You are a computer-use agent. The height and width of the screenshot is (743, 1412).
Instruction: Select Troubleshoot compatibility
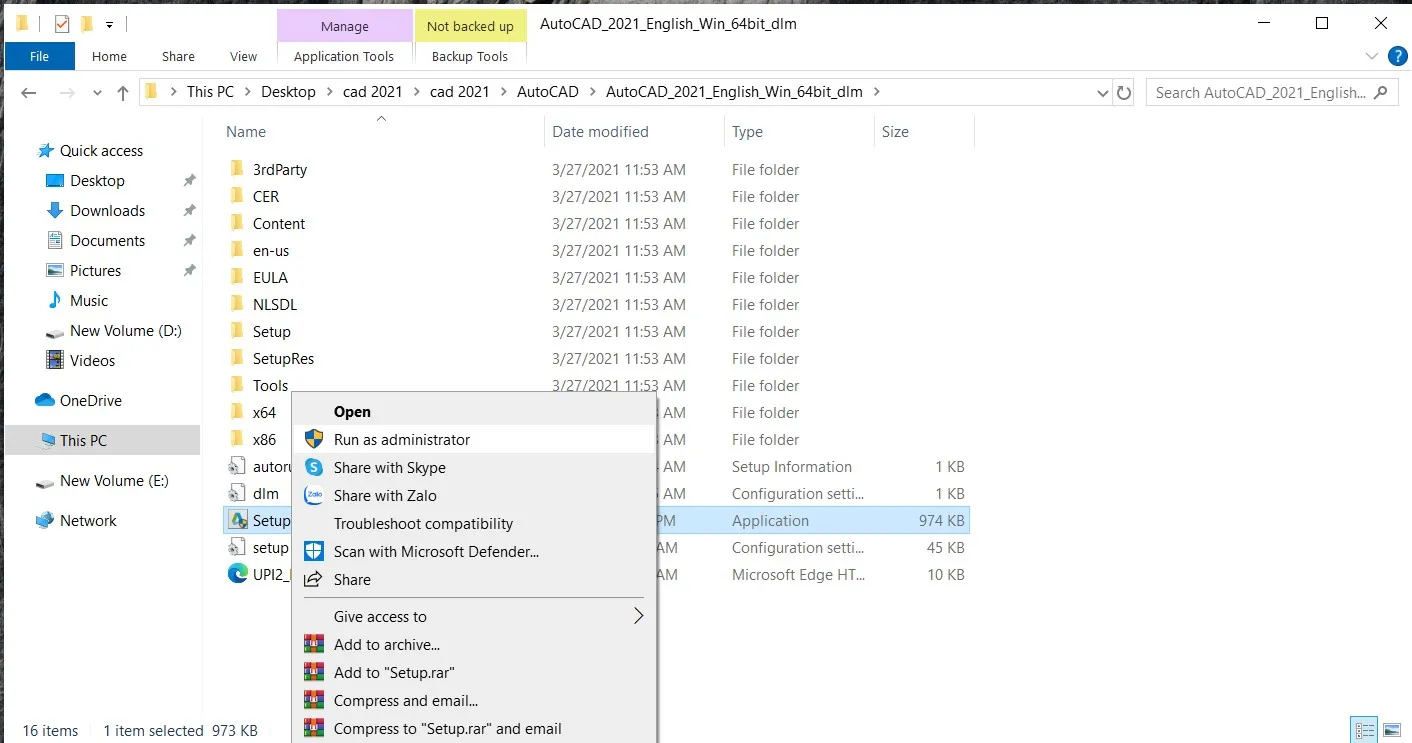pyautogui.click(x=423, y=524)
